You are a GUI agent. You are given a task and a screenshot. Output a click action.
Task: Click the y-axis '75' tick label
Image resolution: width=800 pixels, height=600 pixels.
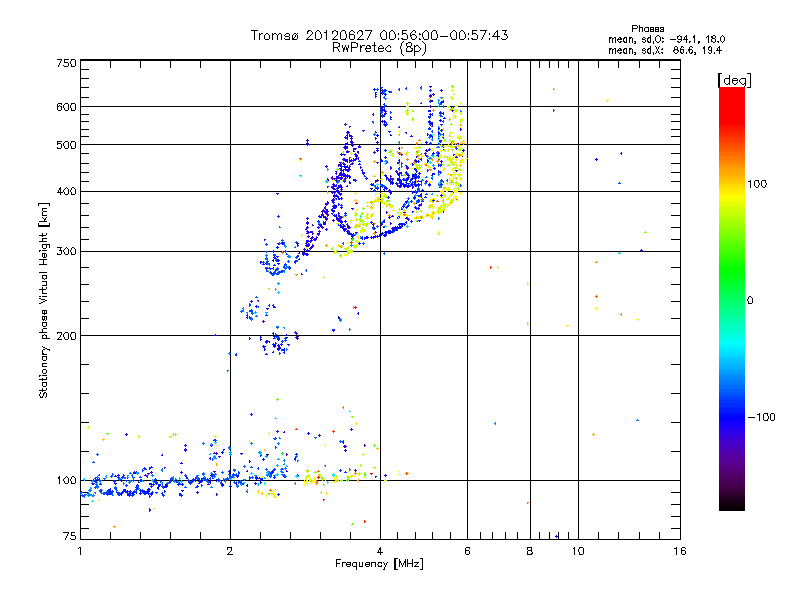click(x=70, y=536)
